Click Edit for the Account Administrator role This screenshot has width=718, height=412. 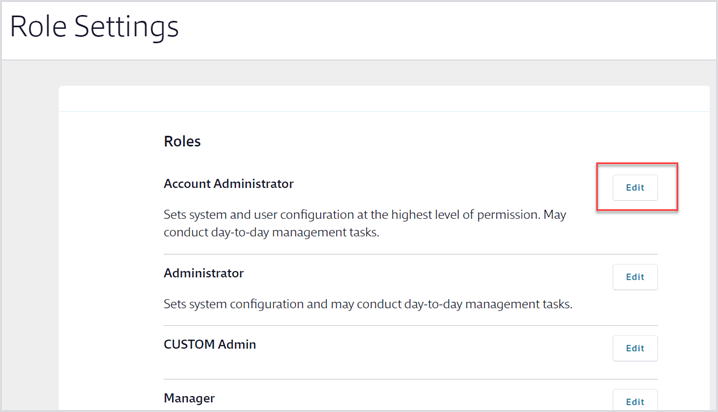[635, 188]
